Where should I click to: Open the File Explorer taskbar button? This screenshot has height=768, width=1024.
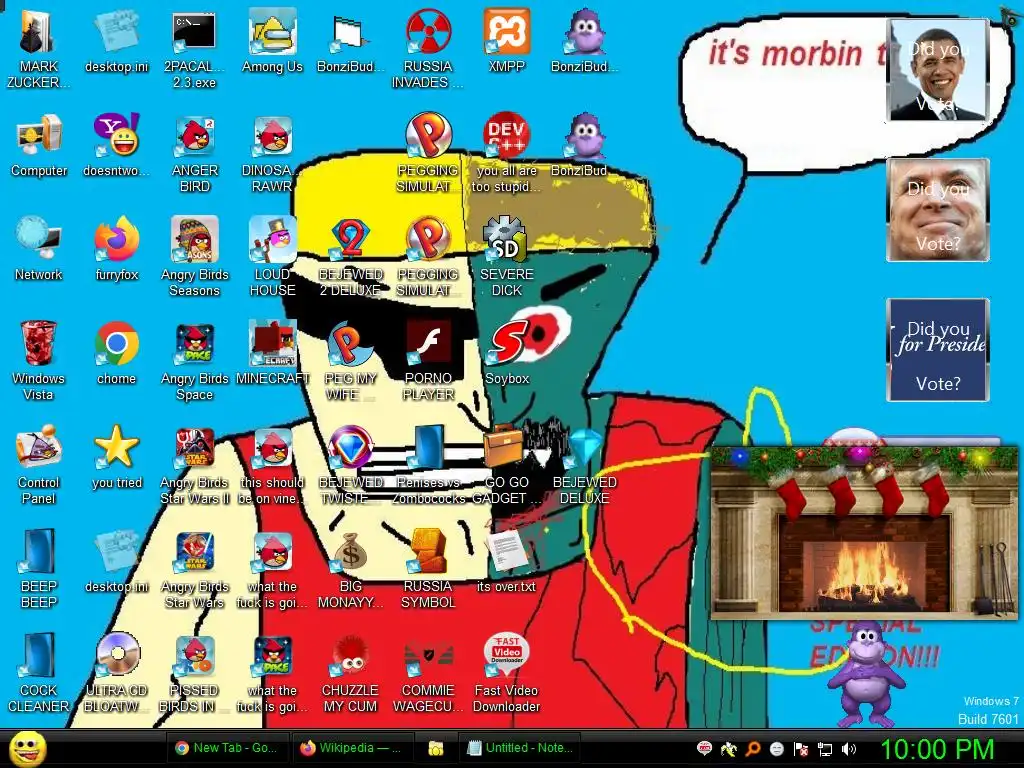435,748
